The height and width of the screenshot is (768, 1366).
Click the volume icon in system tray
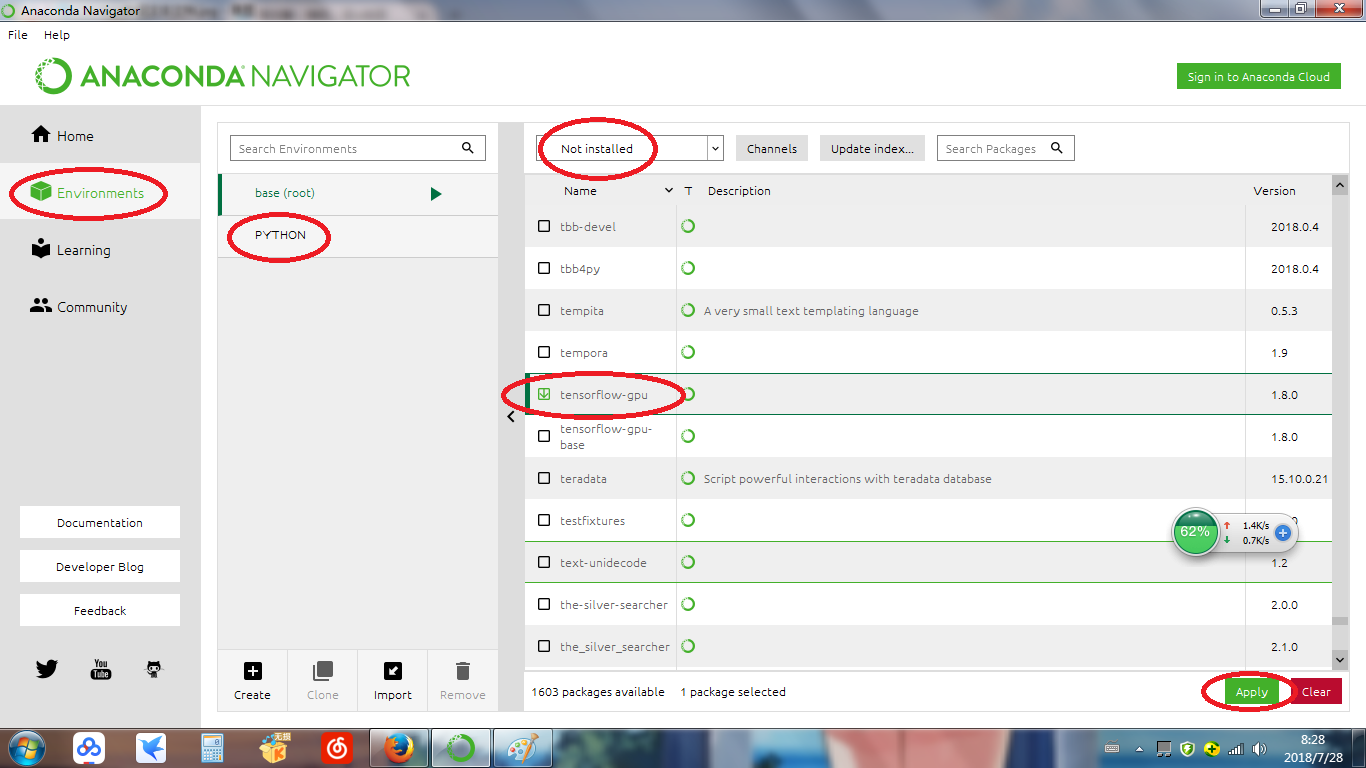click(x=1258, y=748)
